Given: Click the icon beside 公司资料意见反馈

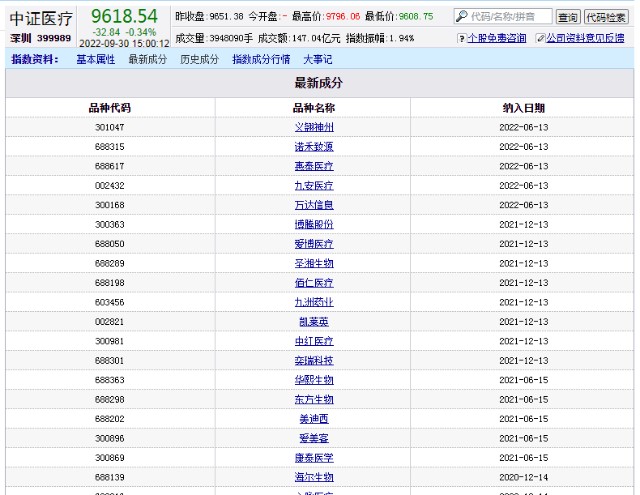Looking at the screenshot, I should click(x=539, y=38).
